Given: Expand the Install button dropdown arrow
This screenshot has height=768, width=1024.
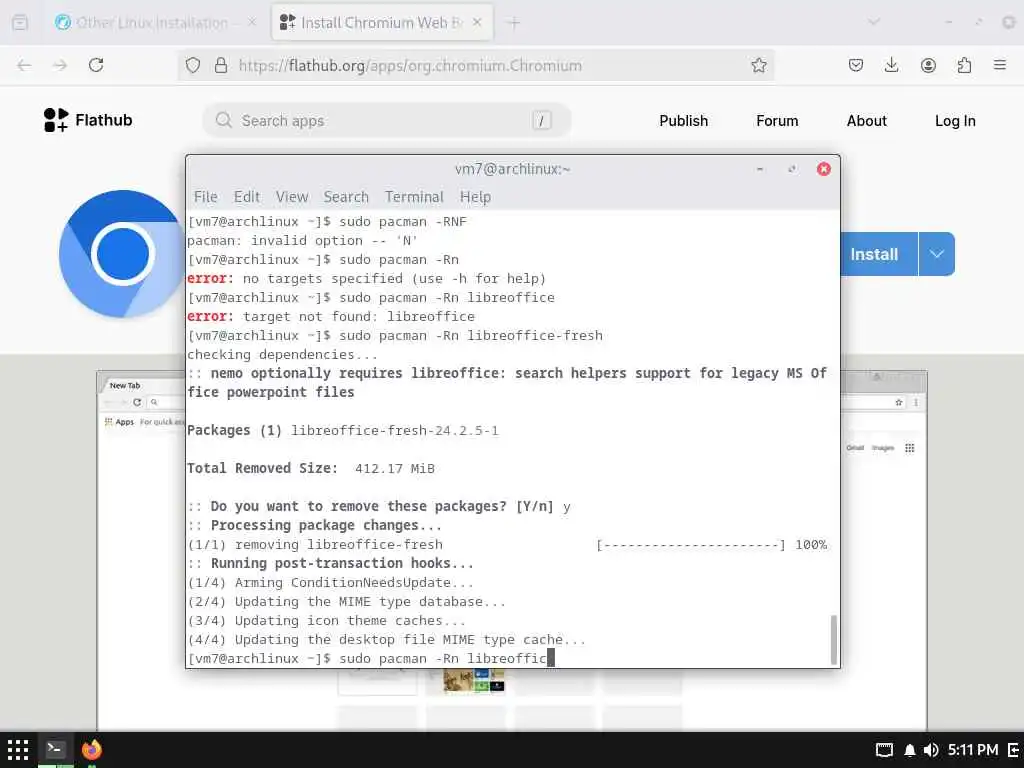Looking at the screenshot, I should 936,254.
